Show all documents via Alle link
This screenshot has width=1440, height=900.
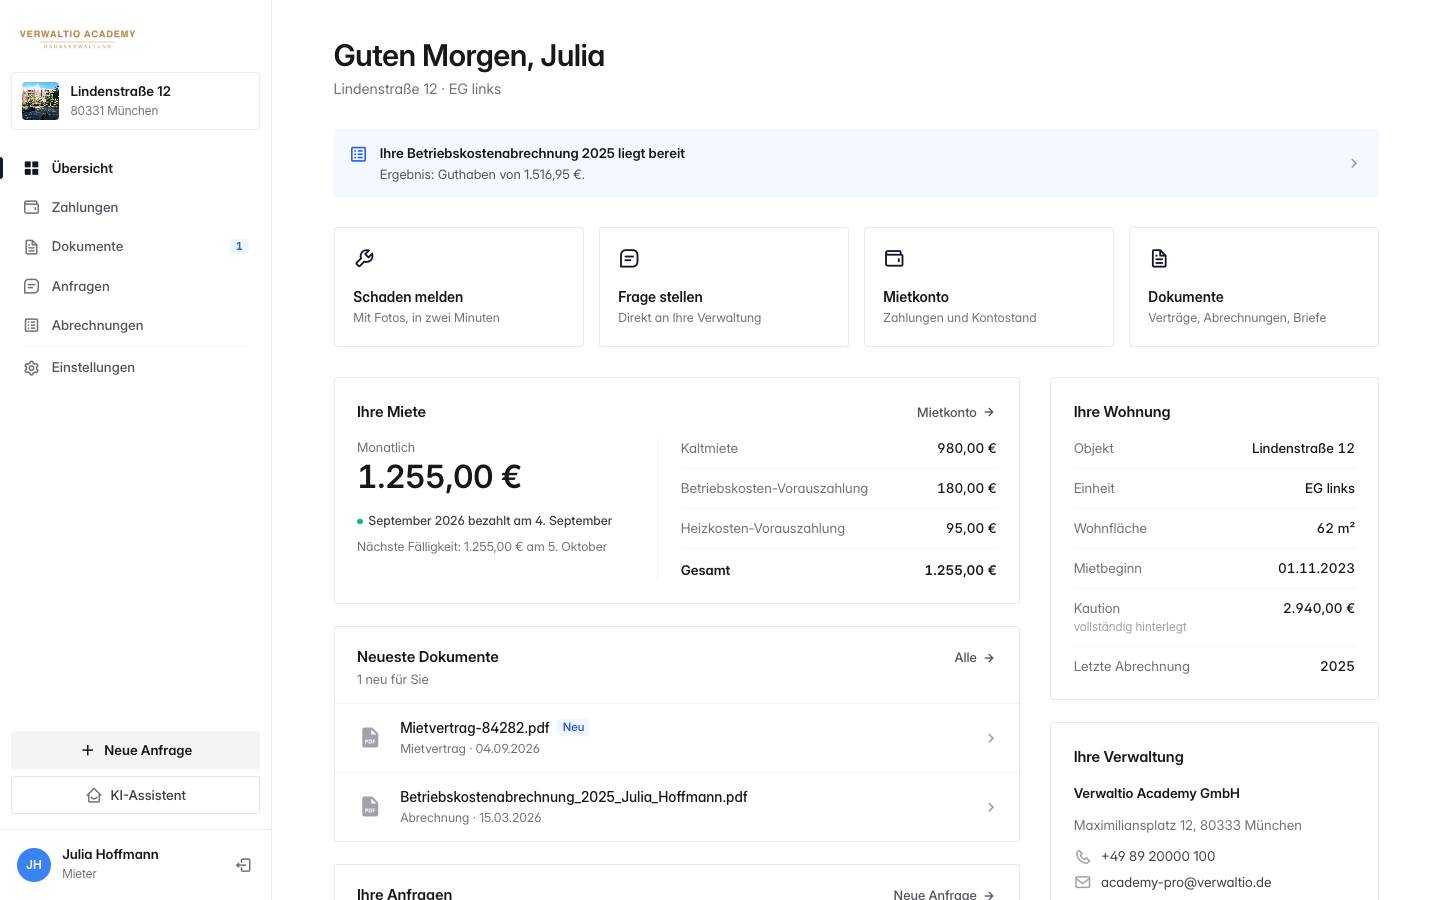tap(975, 658)
